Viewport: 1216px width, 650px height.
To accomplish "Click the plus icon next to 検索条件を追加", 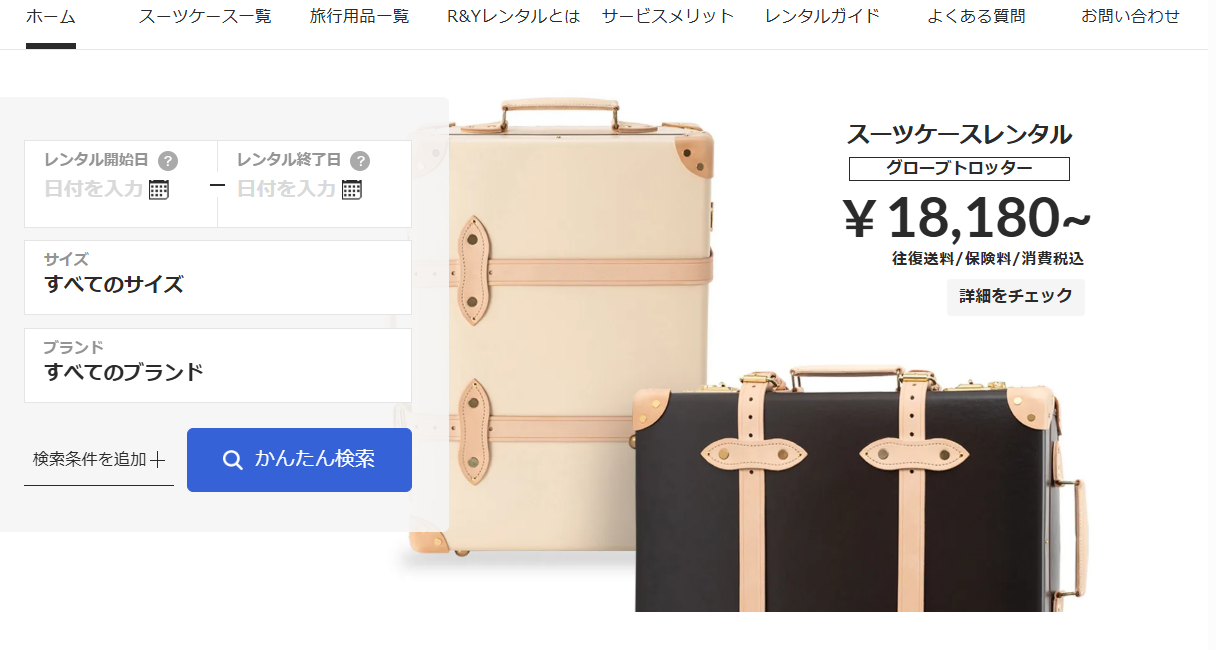I will (x=157, y=460).
